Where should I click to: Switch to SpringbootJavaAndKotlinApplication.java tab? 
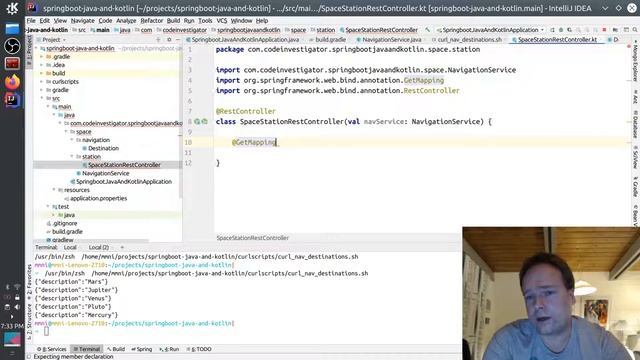click(242, 40)
